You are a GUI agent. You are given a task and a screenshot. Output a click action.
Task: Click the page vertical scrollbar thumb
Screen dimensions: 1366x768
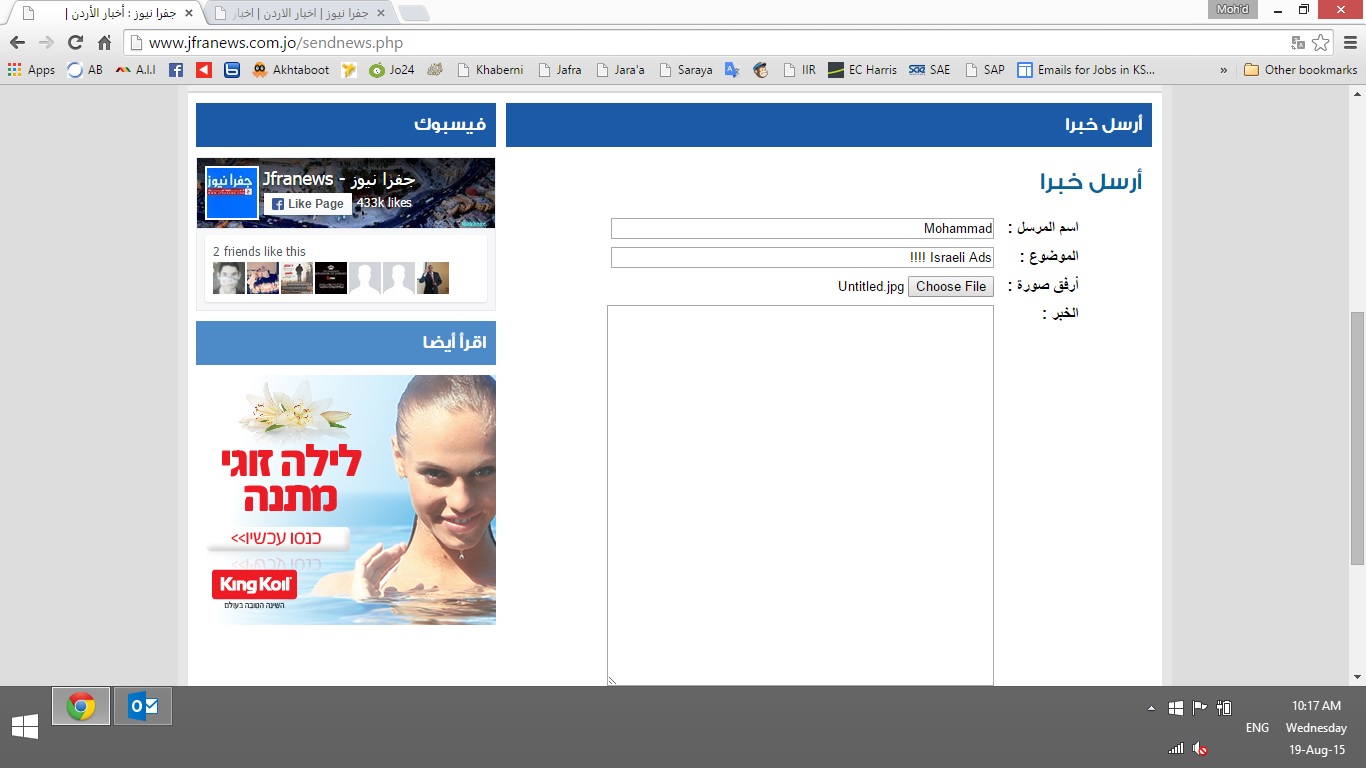(1357, 438)
